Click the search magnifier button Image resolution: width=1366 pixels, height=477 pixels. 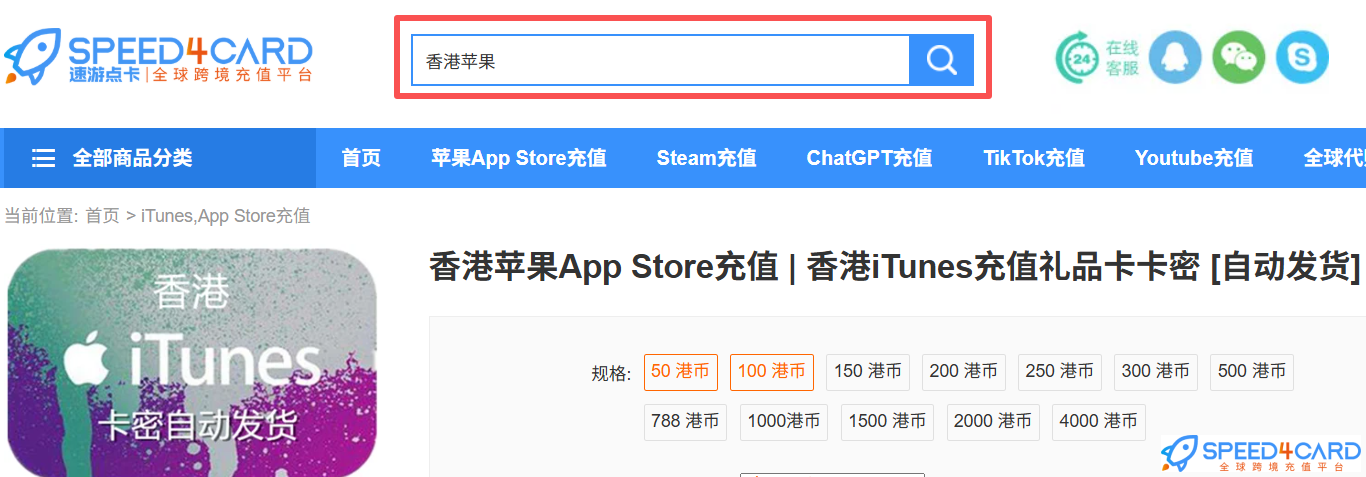point(941,60)
